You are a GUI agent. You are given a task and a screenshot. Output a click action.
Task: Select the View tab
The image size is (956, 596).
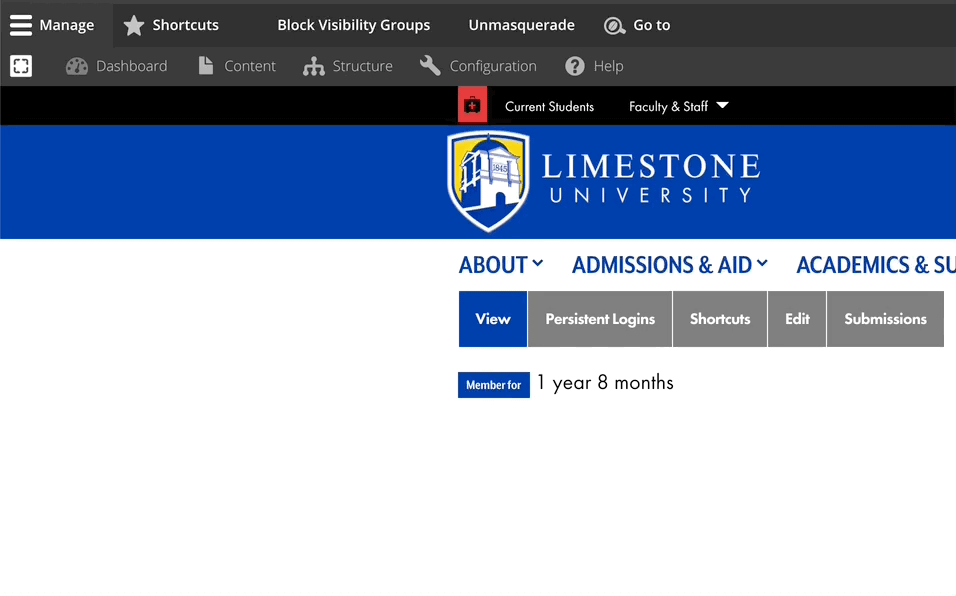tap(493, 319)
